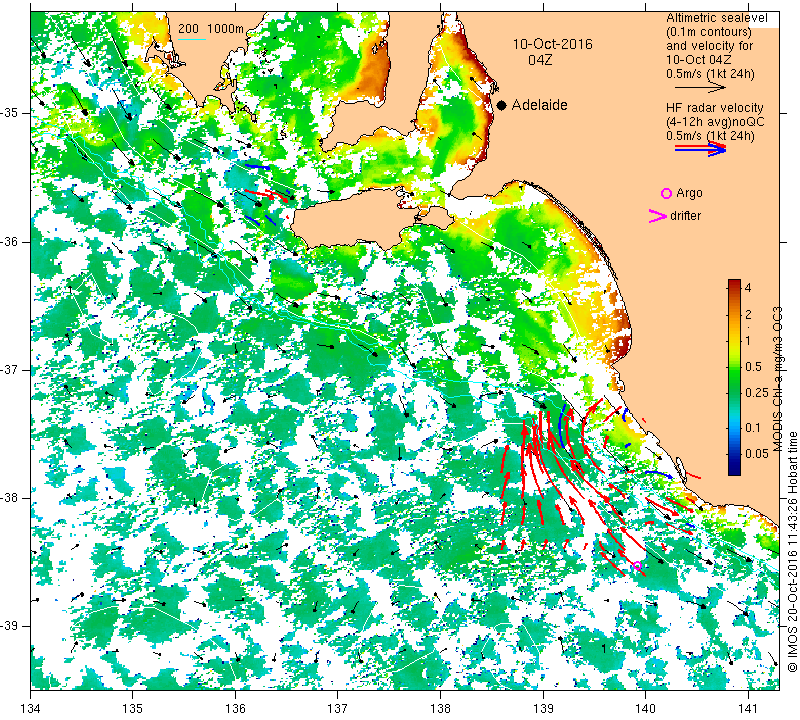Click the longitude 137 axis label

(337, 708)
